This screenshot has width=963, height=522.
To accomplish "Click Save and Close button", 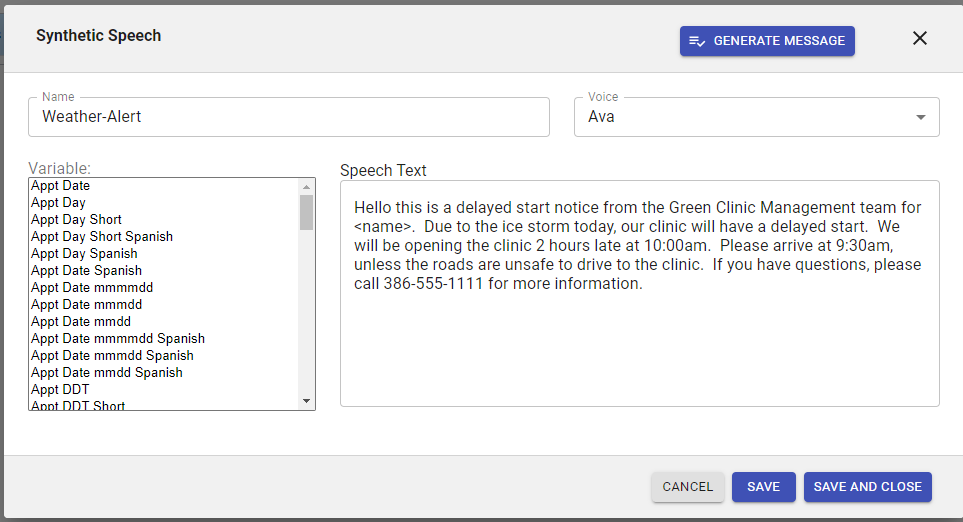I will 867,487.
